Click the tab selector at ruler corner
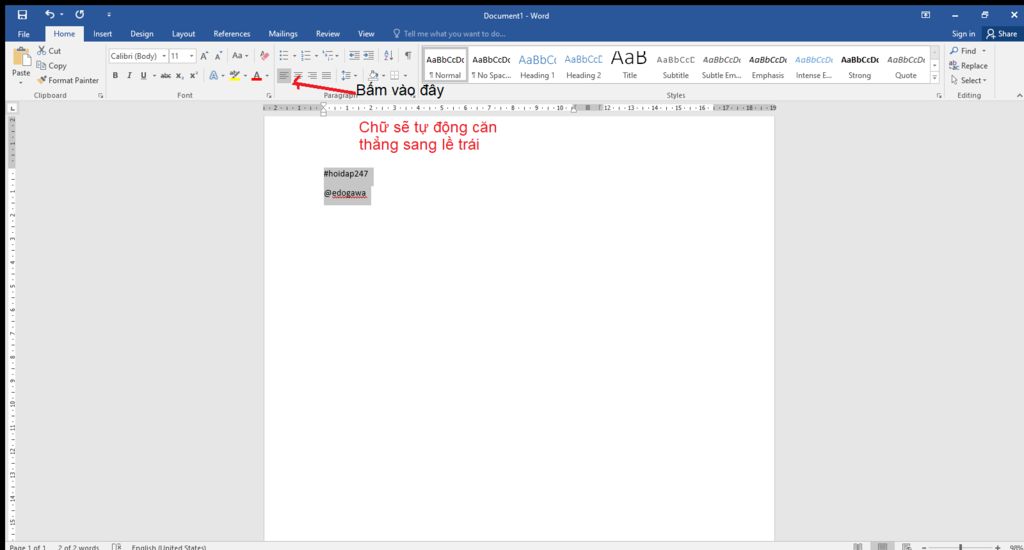This screenshot has height=550, width=1024. coord(12,108)
